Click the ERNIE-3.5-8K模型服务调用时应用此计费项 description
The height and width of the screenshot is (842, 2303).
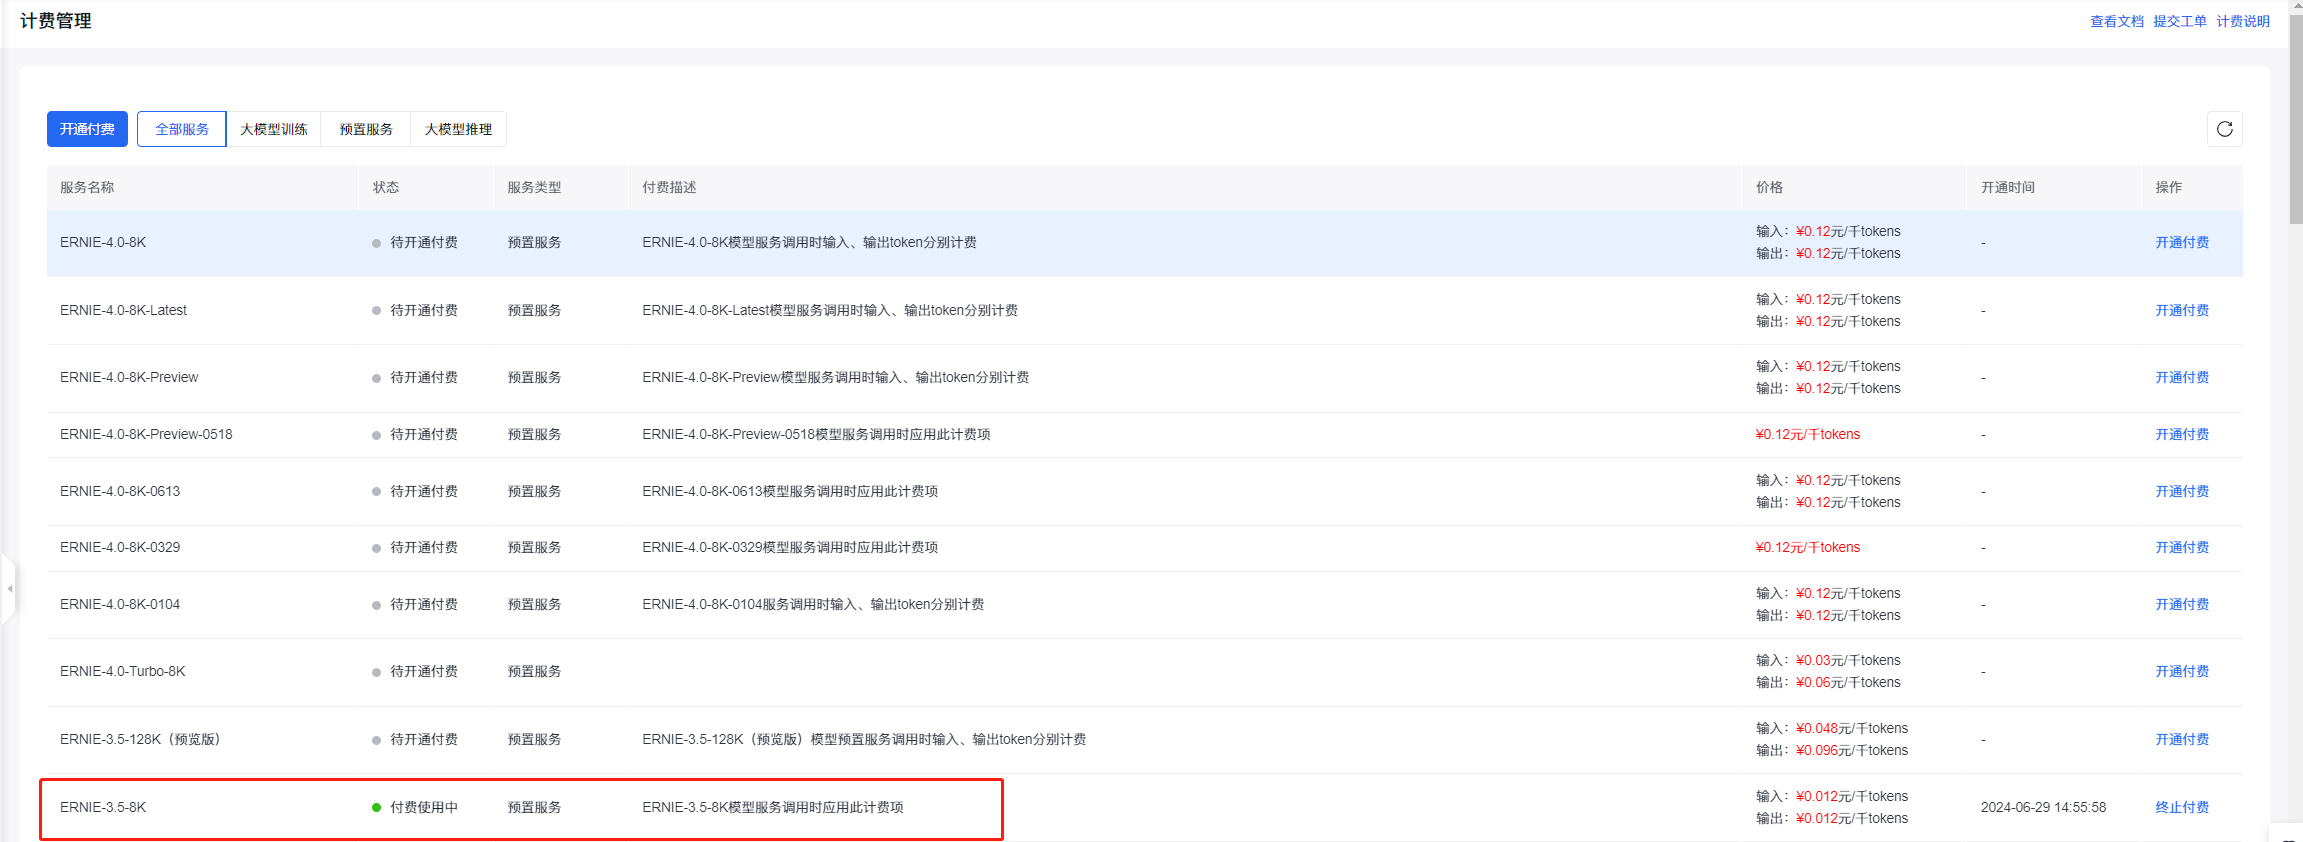point(773,808)
